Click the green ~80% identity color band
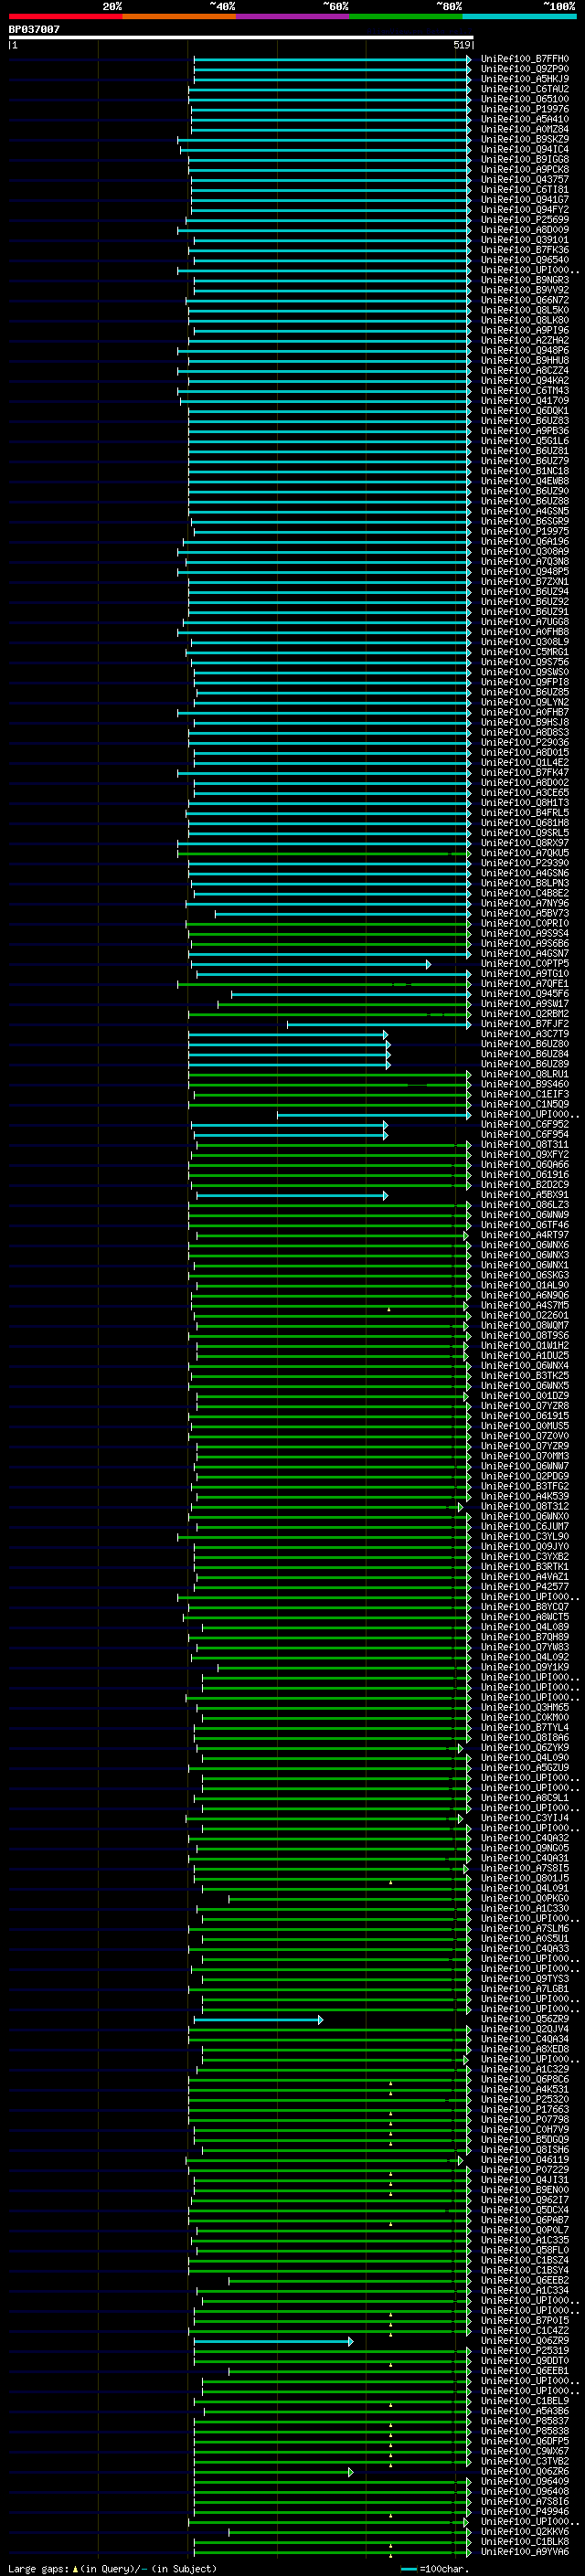 point(406,16)
